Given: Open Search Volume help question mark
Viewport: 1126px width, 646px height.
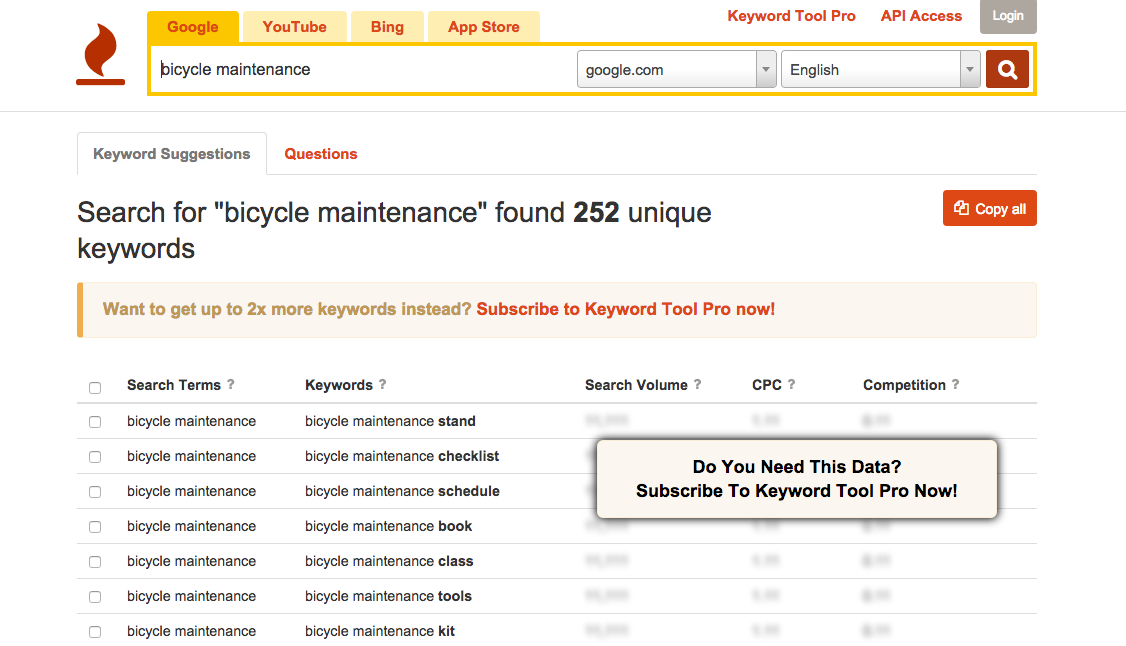Looking at the screenshot, I should 697,385.
